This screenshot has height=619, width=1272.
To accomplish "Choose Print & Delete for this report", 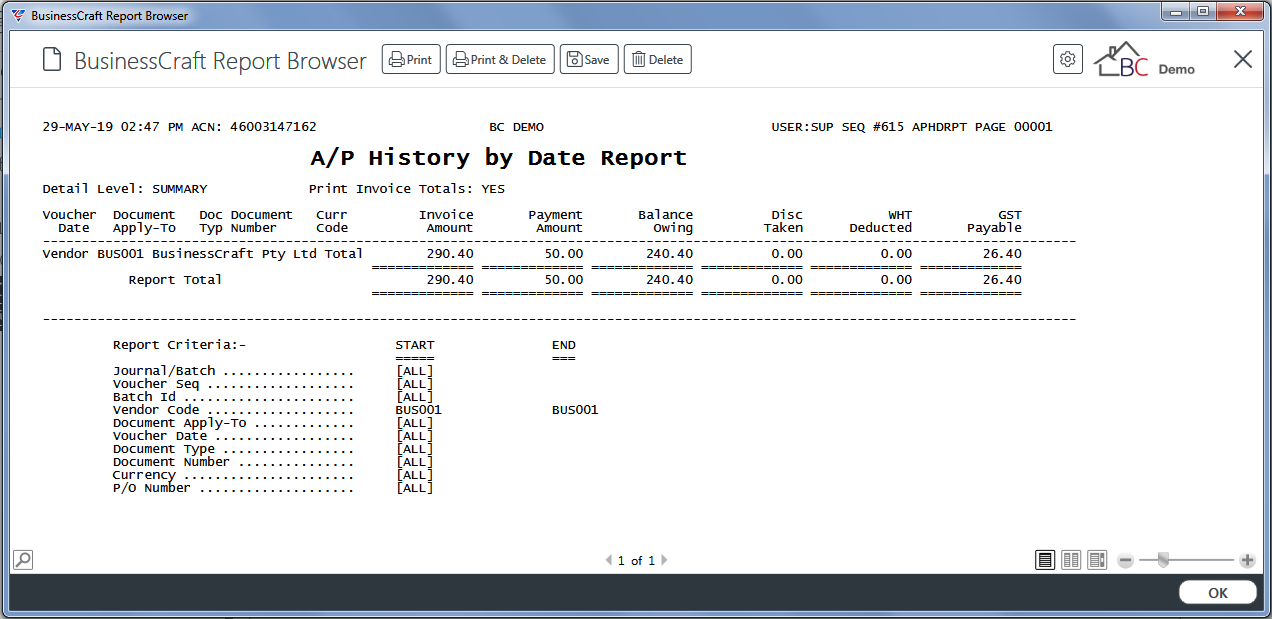I will pos(500,60).
